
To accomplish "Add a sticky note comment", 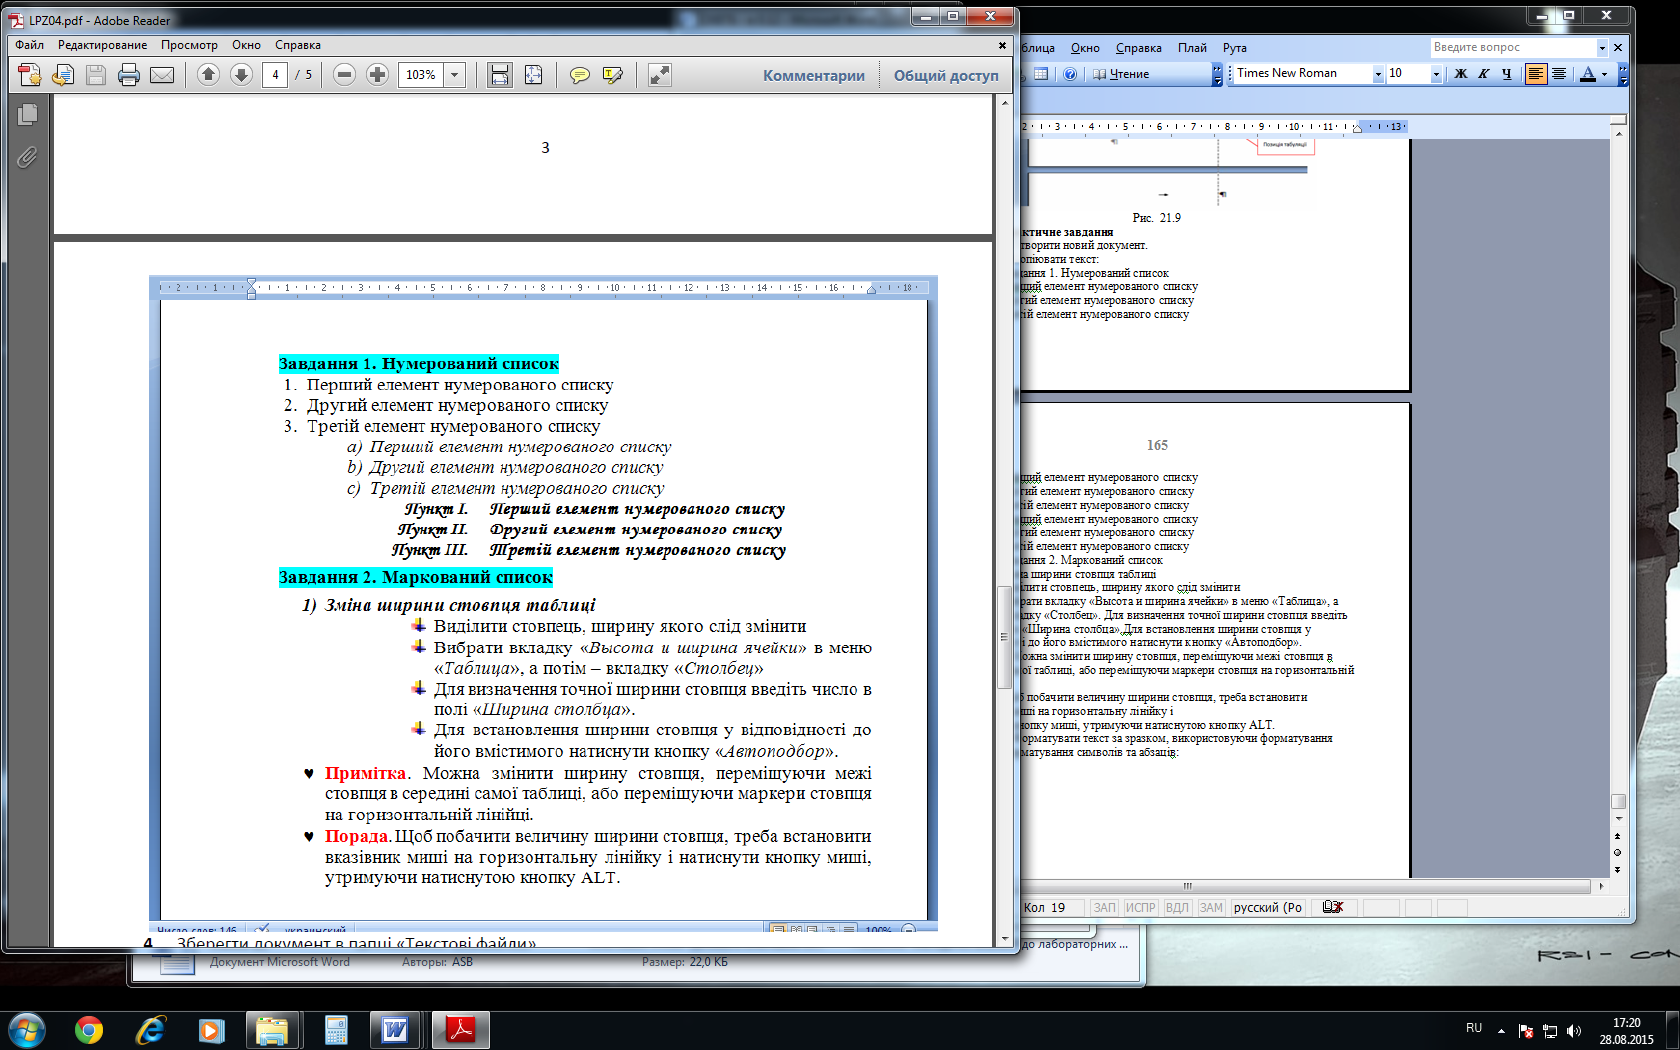I will pos(579,75).
